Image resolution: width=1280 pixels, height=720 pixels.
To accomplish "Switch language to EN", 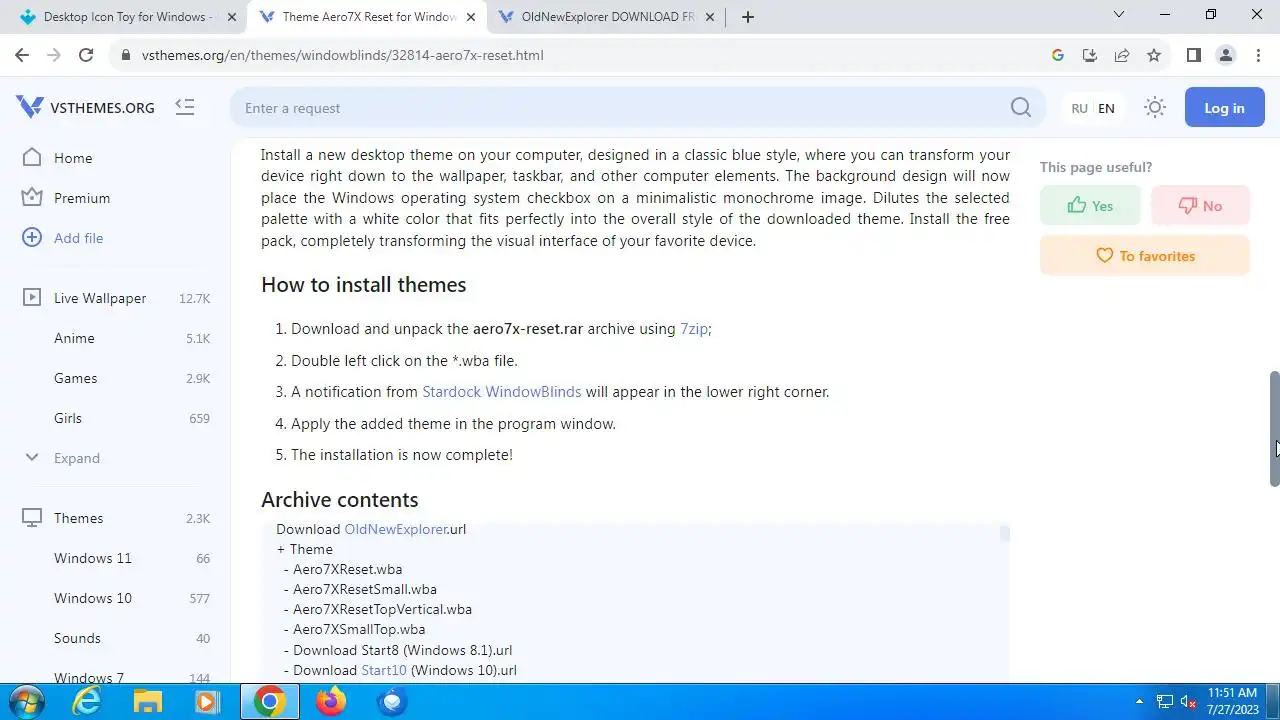I will pyautogui.click(x=1106, y=108).
